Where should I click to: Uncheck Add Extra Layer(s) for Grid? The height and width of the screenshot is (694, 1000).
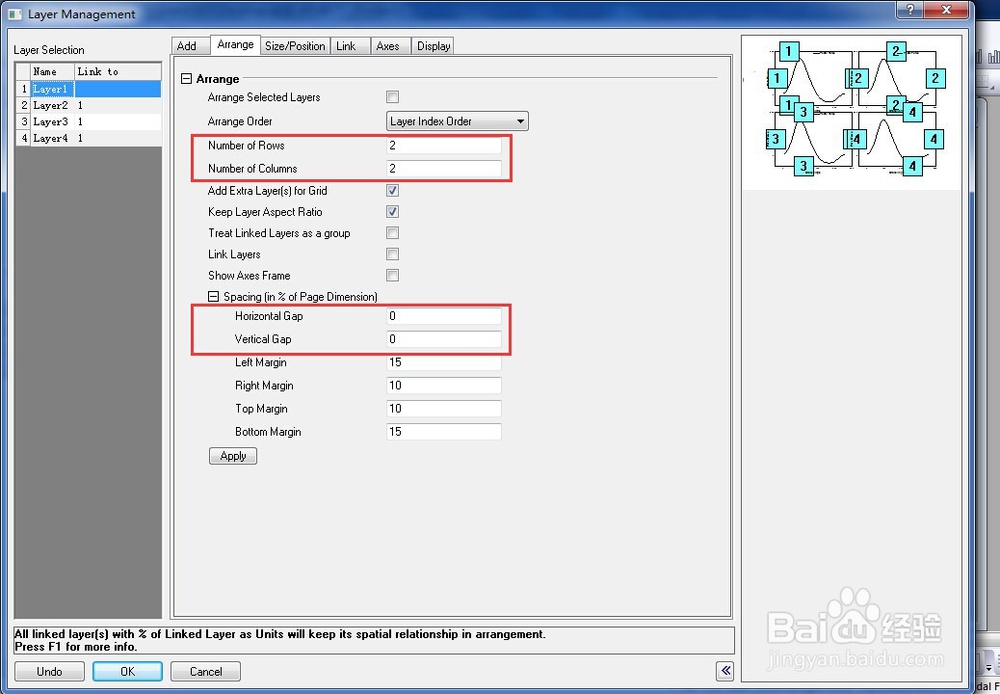pos(392,190)
